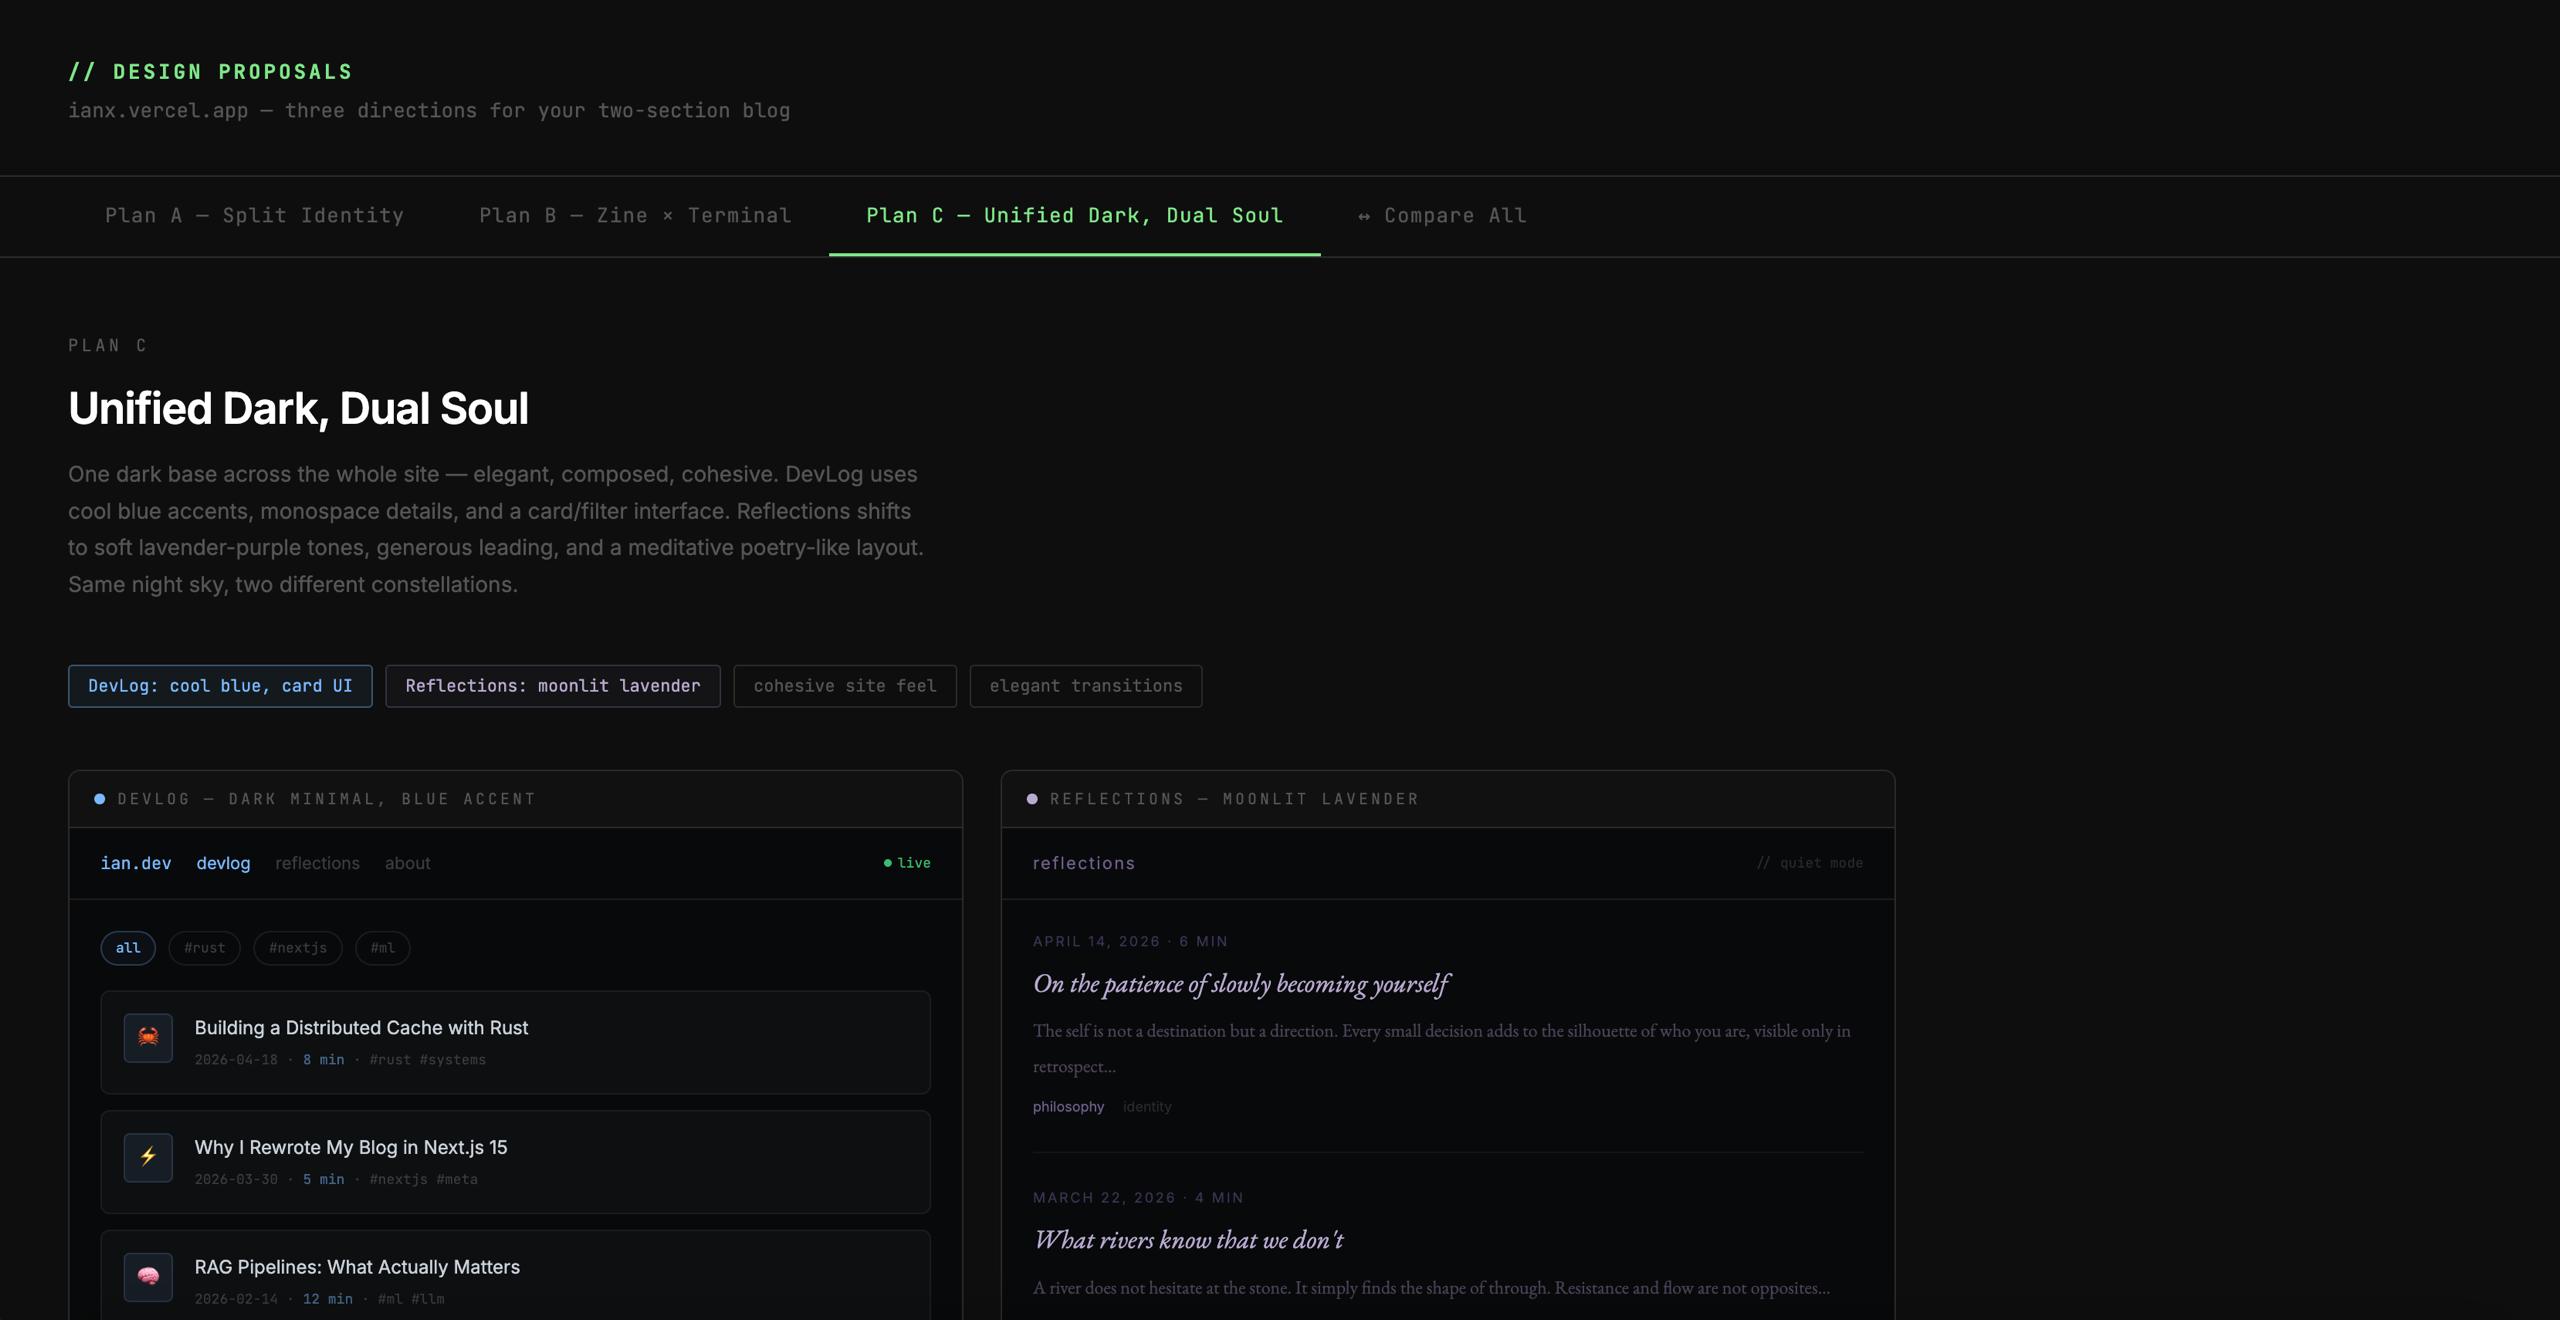Click the crab icon on Rust cache post
The width and height of the screenshot is (2560, 1320).
point(148,1037)
